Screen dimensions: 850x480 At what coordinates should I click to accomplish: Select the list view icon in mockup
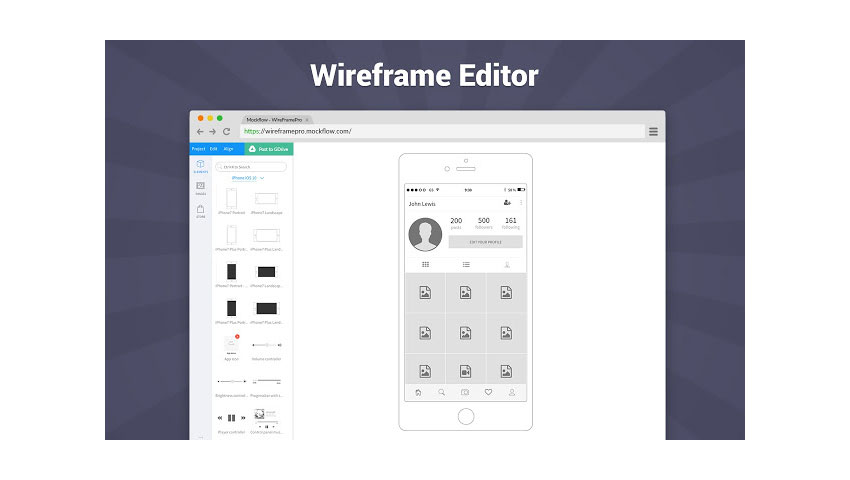click(466, 265)
